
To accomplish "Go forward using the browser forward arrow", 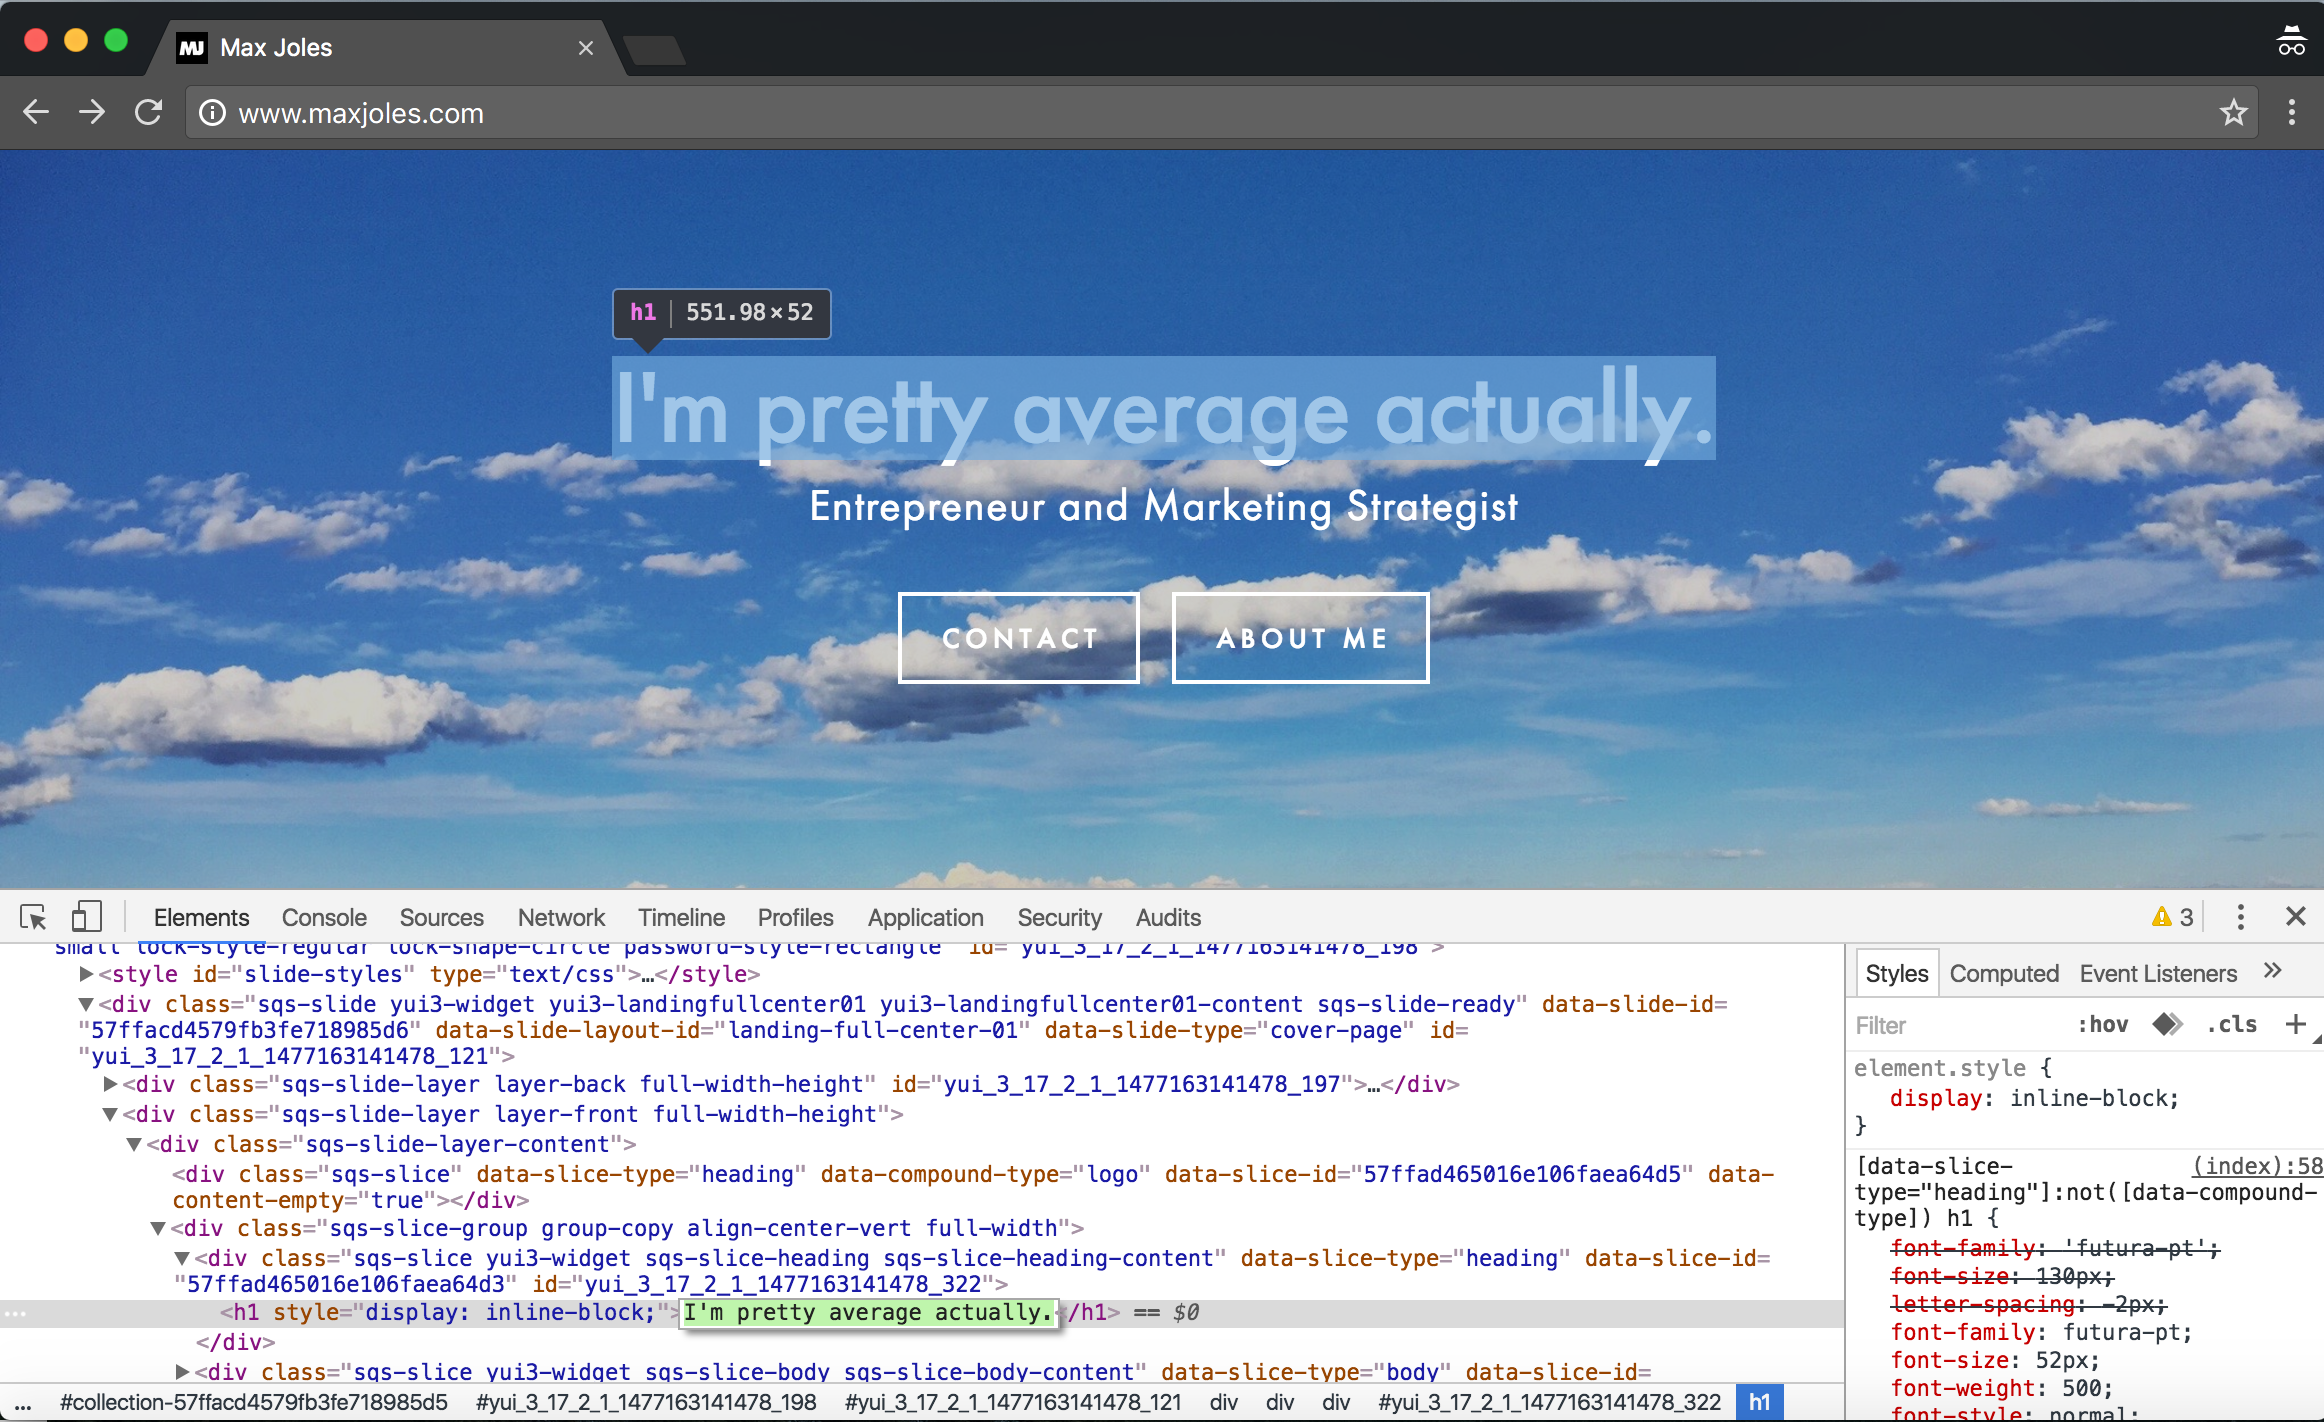I will point(92,112).
